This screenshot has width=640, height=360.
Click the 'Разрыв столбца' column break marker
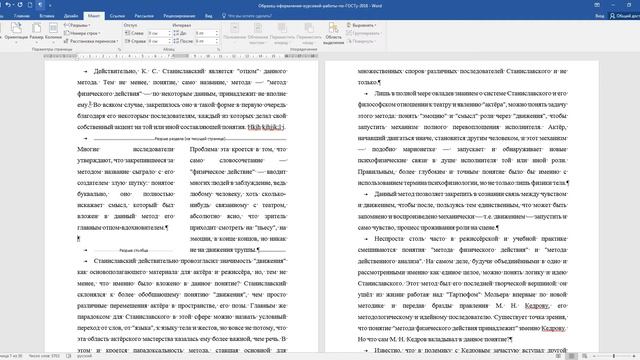click(133, 250)
